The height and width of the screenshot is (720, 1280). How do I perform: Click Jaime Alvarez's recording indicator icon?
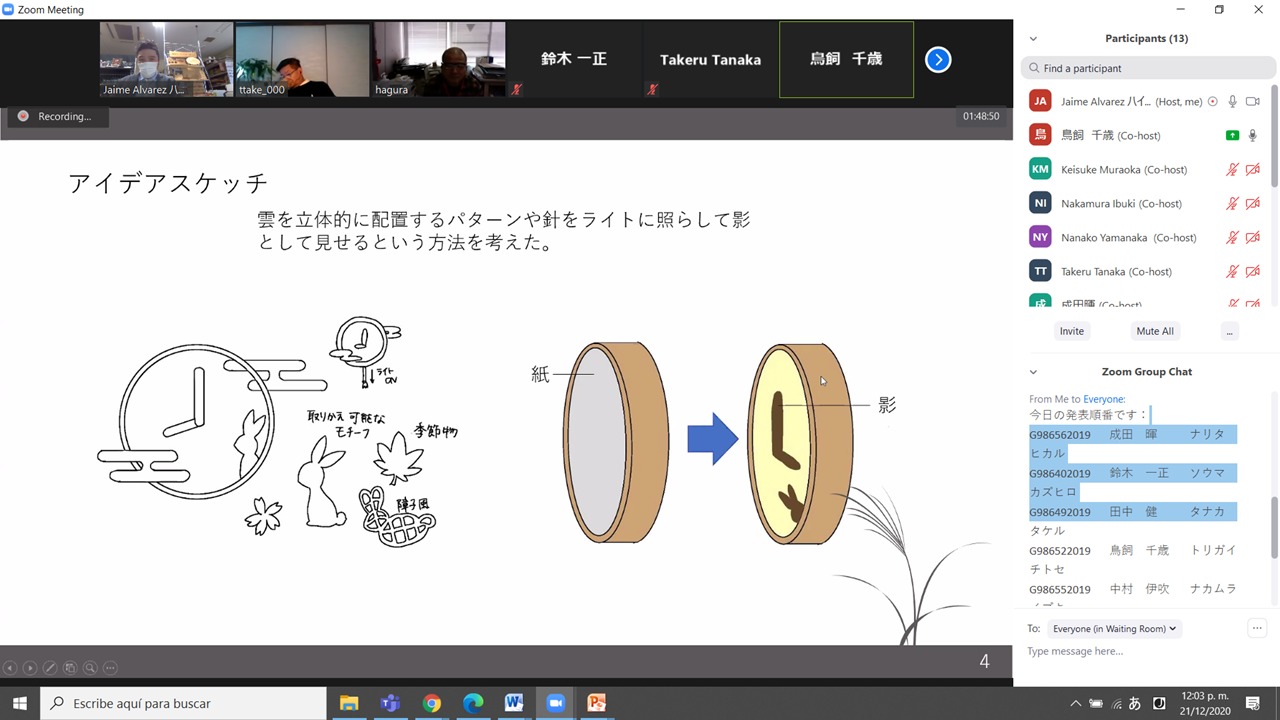pos(1213,101)
